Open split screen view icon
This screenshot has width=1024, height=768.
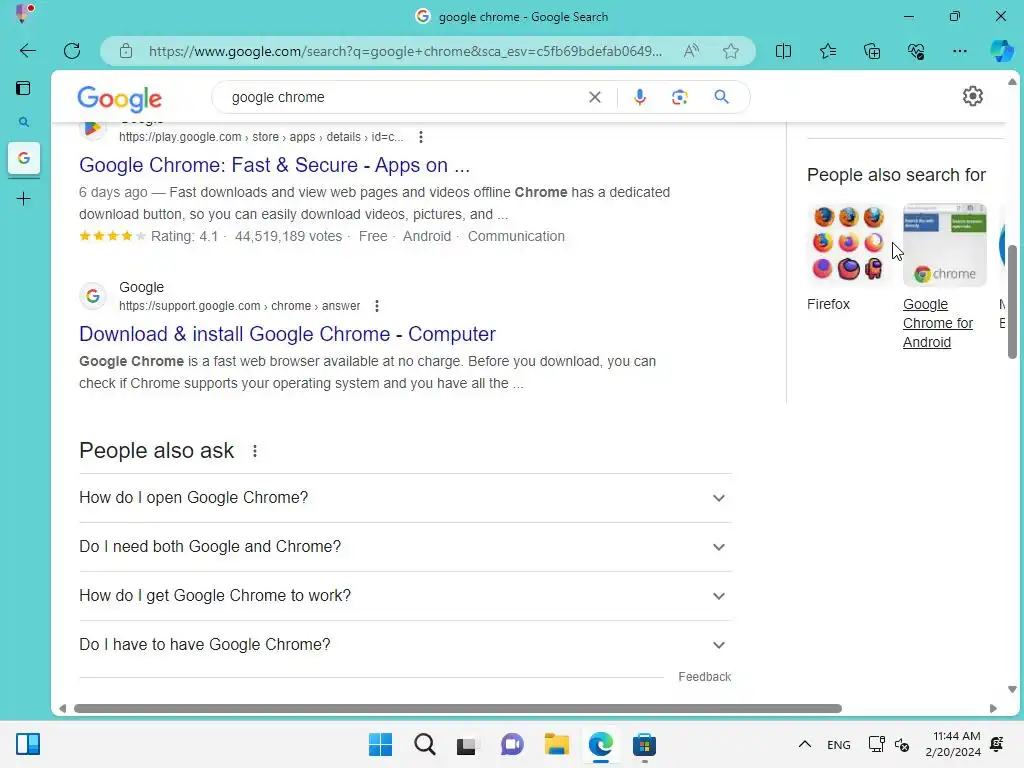pos(783,51)
